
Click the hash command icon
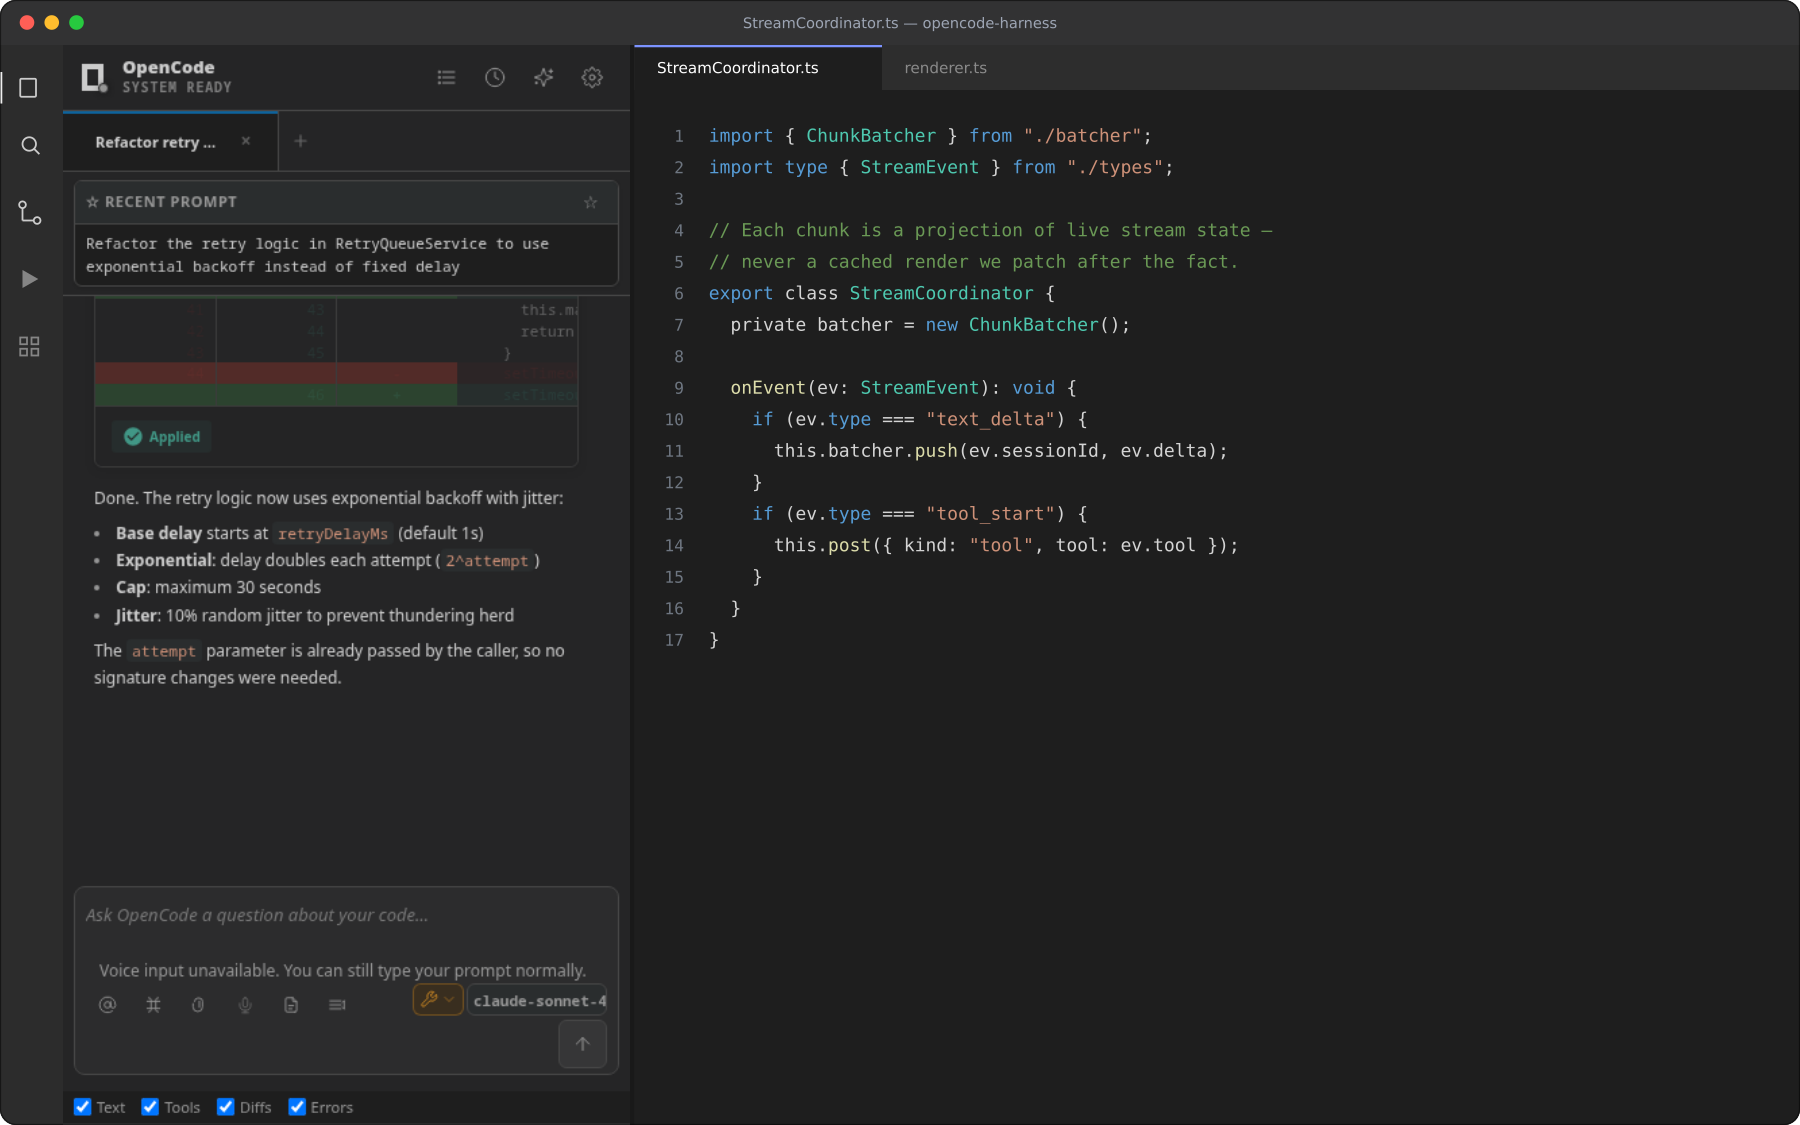[x=153, y=1004]
